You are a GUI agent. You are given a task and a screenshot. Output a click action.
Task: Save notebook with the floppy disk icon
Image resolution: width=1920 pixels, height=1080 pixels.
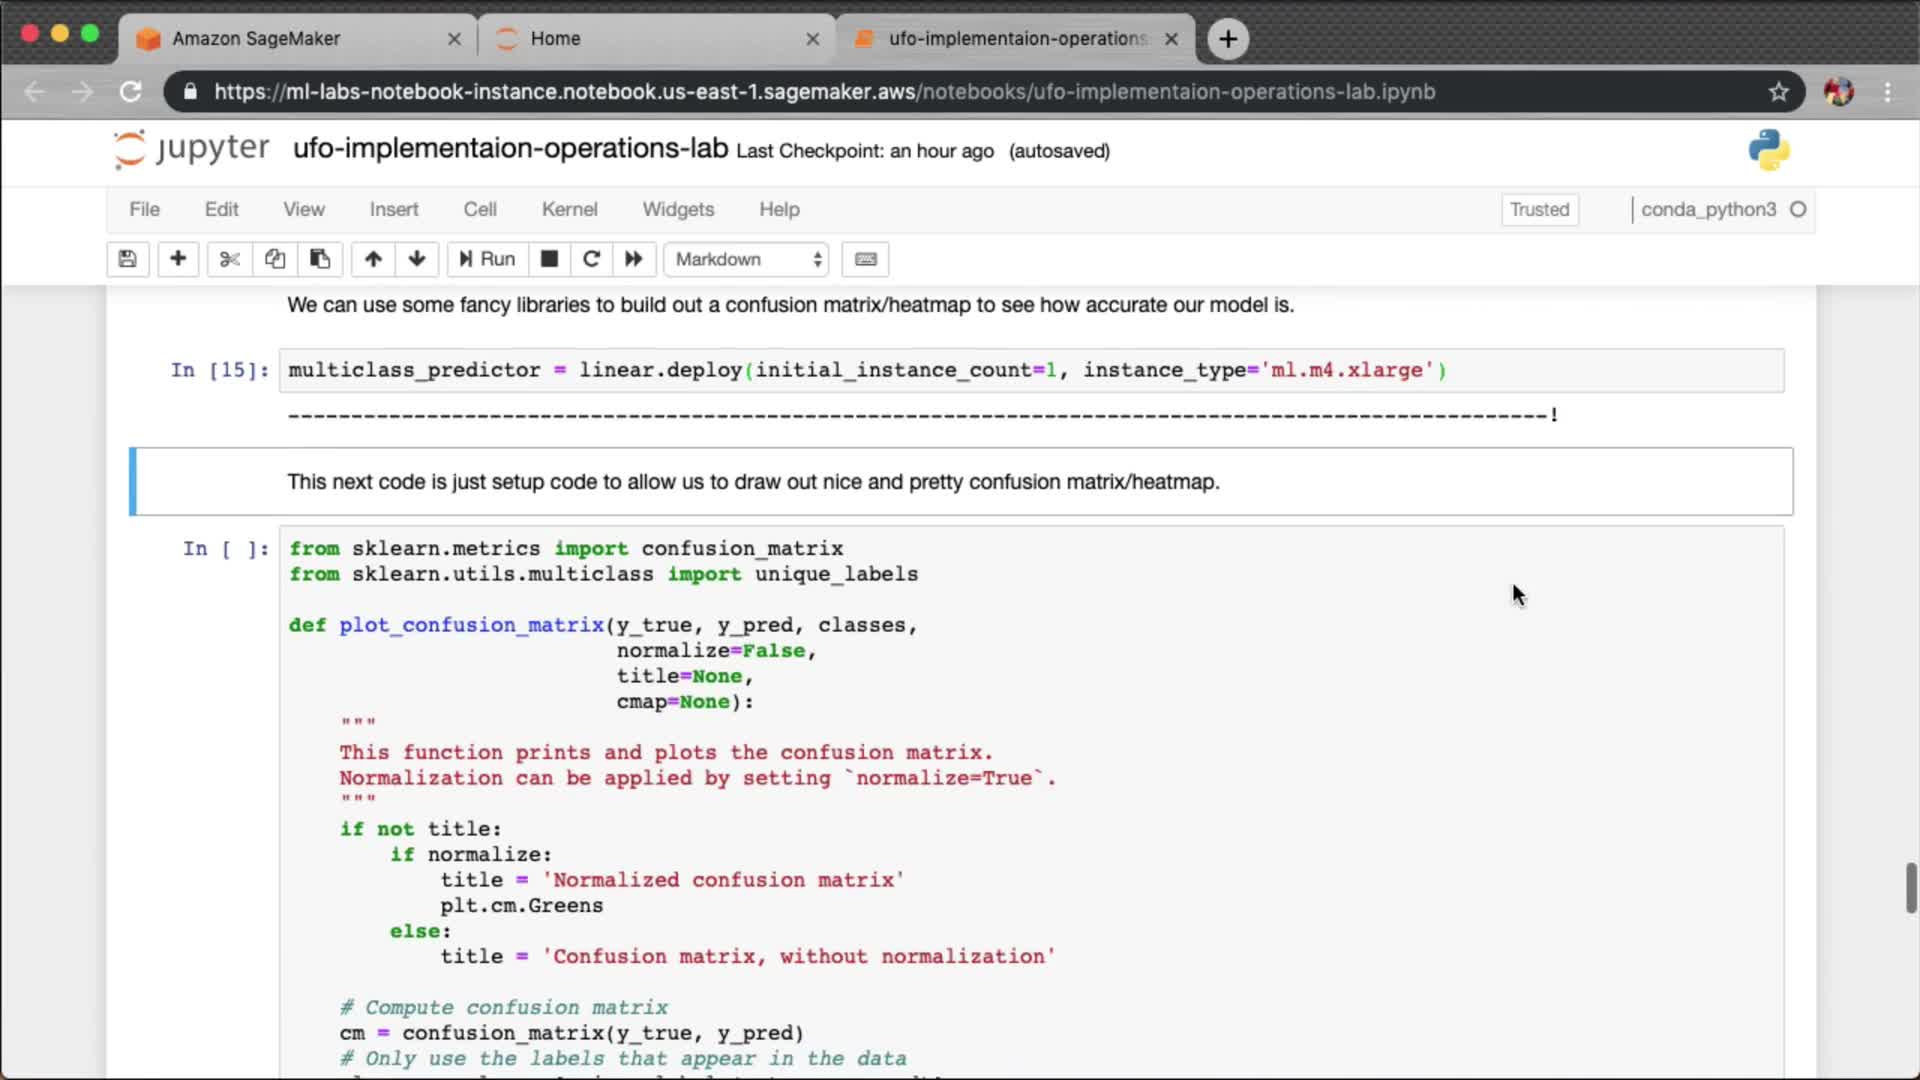pos(127,259)
